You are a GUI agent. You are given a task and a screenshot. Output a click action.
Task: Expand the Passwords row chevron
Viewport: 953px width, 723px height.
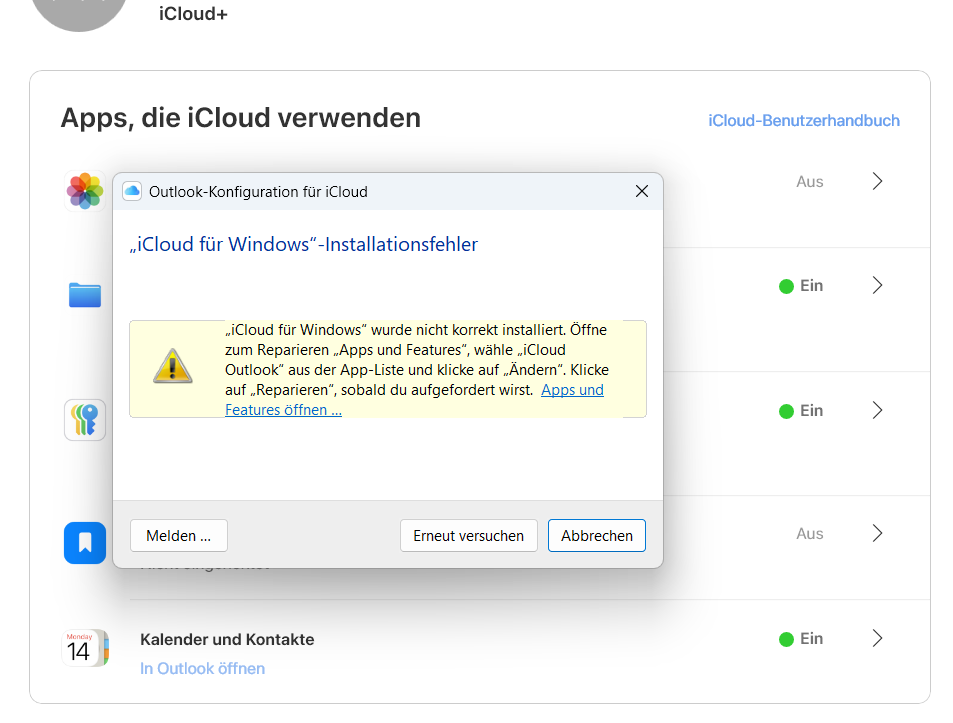pyautogui.click(x=877, y=410)
